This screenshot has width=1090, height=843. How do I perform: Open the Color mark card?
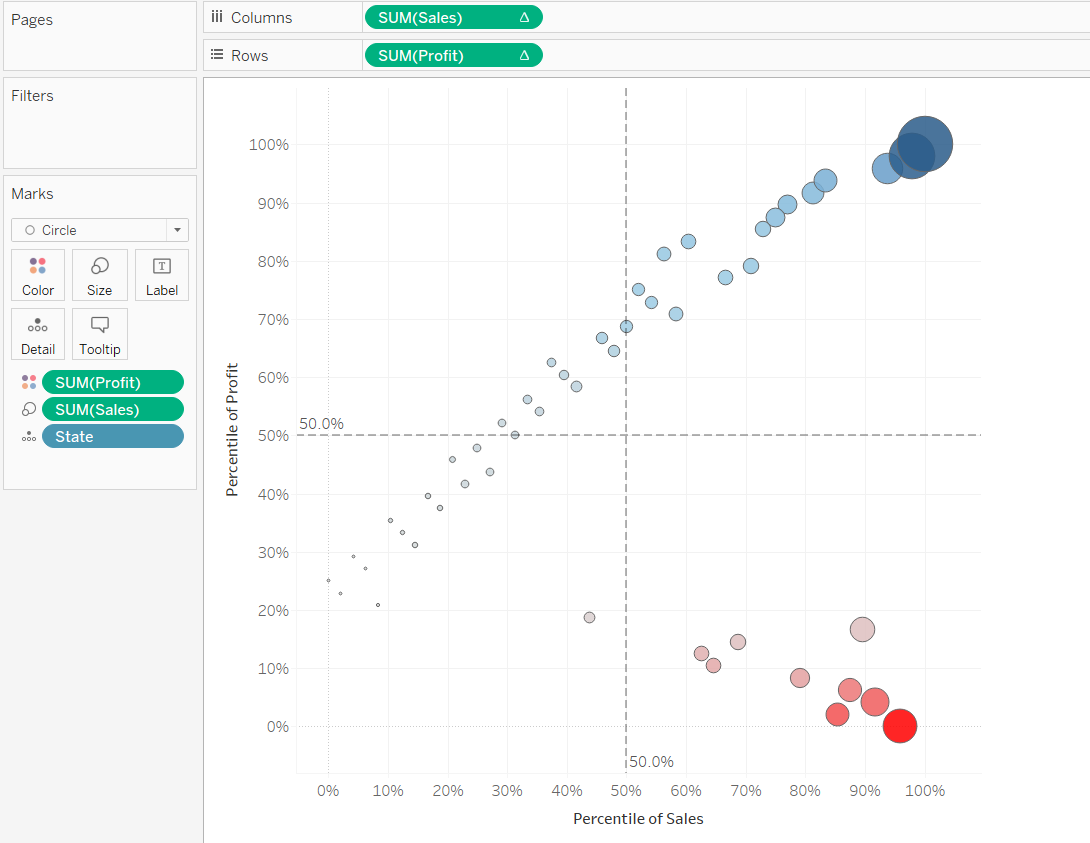(x=38, y=275)
